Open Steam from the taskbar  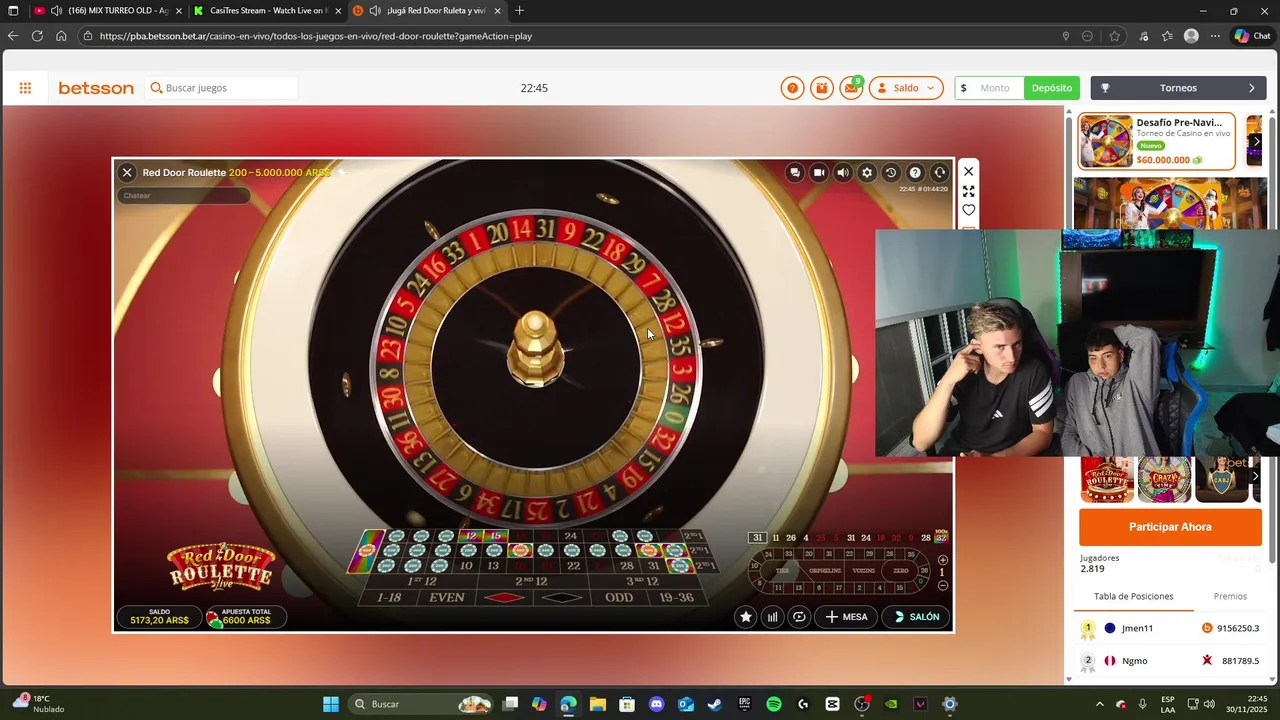(x=715, y=704)
